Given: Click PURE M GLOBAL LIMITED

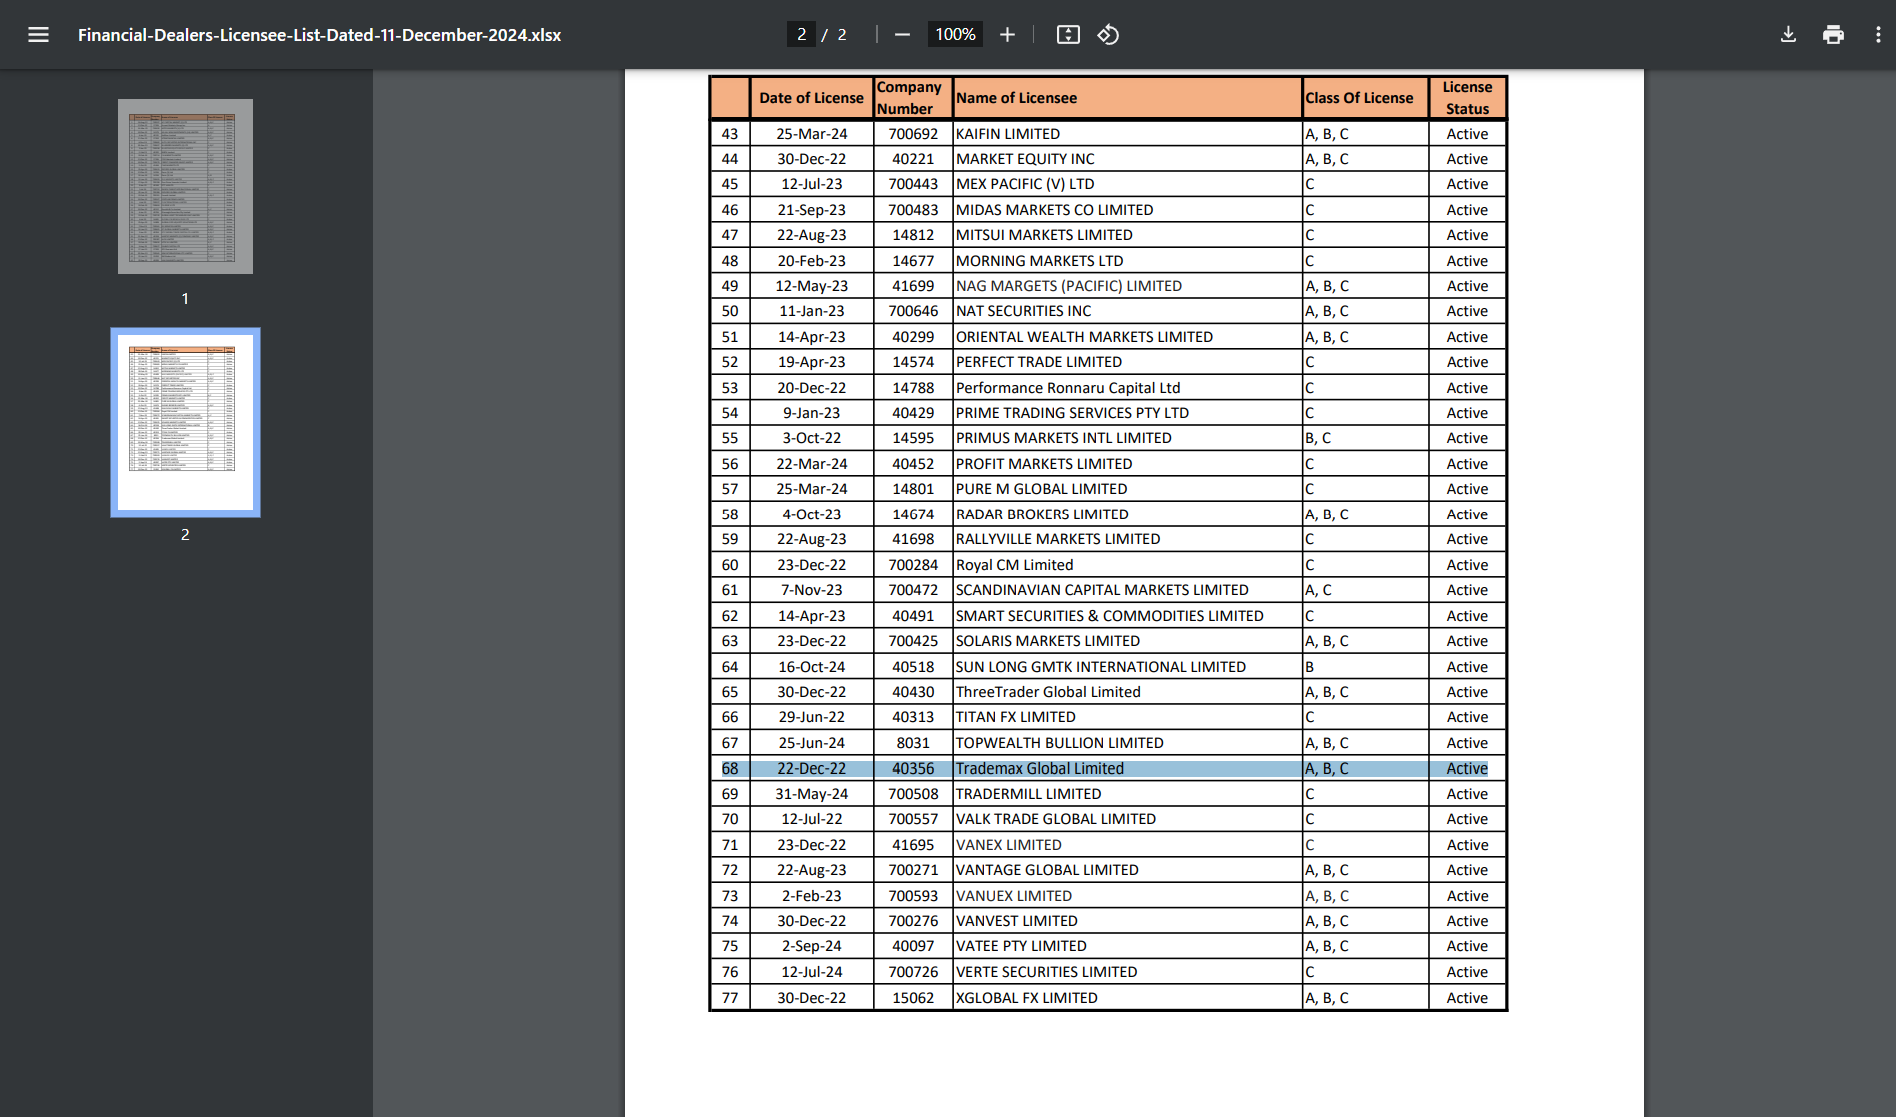Looking at the screenshot, I should point(1041,489).
